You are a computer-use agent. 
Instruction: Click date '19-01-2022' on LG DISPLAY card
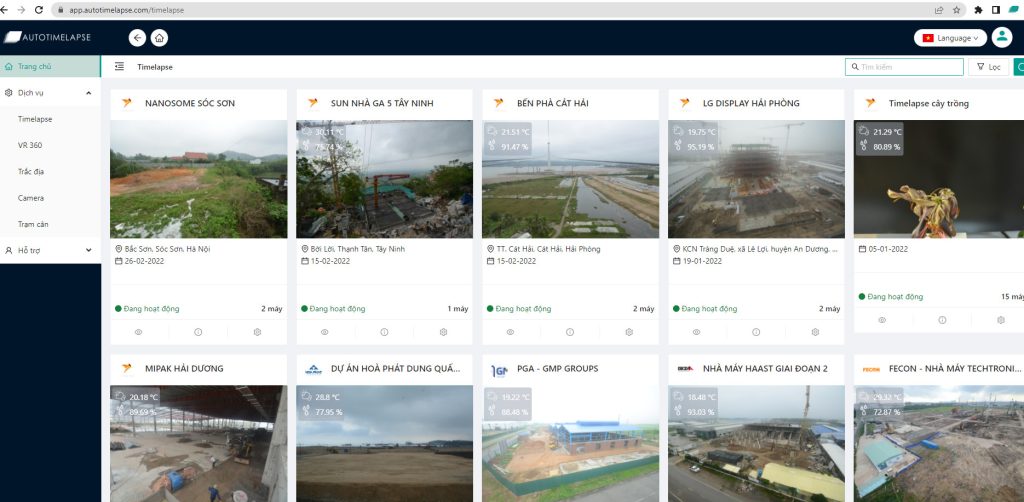[x=702, y=261]
